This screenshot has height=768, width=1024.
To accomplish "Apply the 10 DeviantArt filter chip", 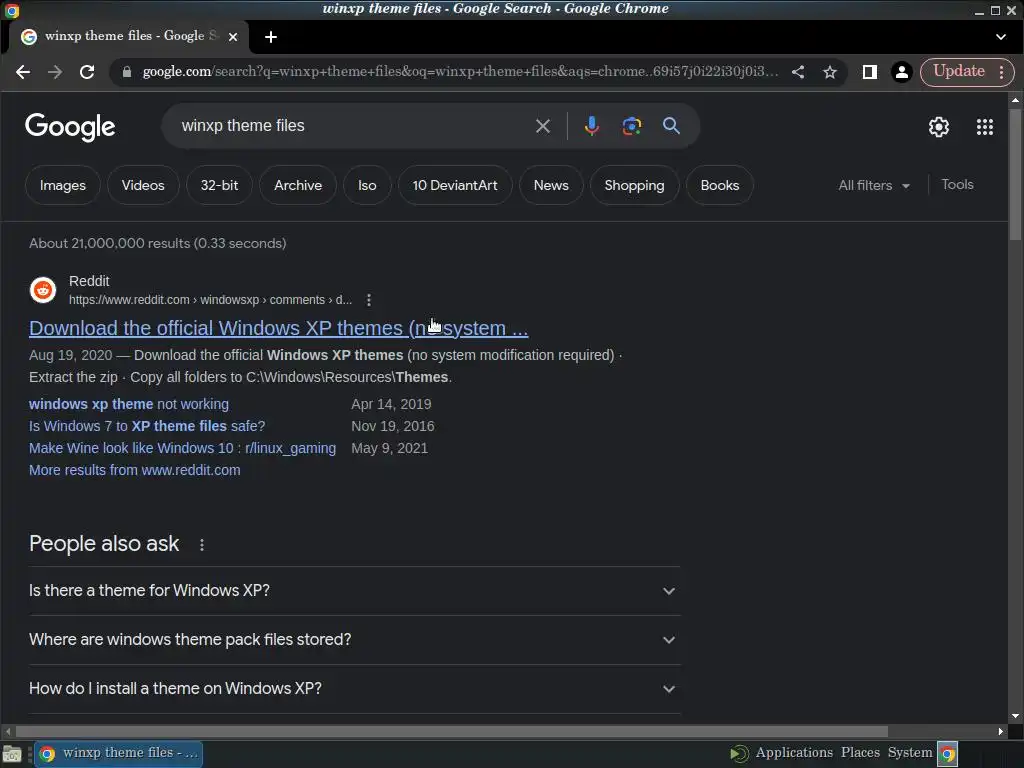I will [455, 185].
